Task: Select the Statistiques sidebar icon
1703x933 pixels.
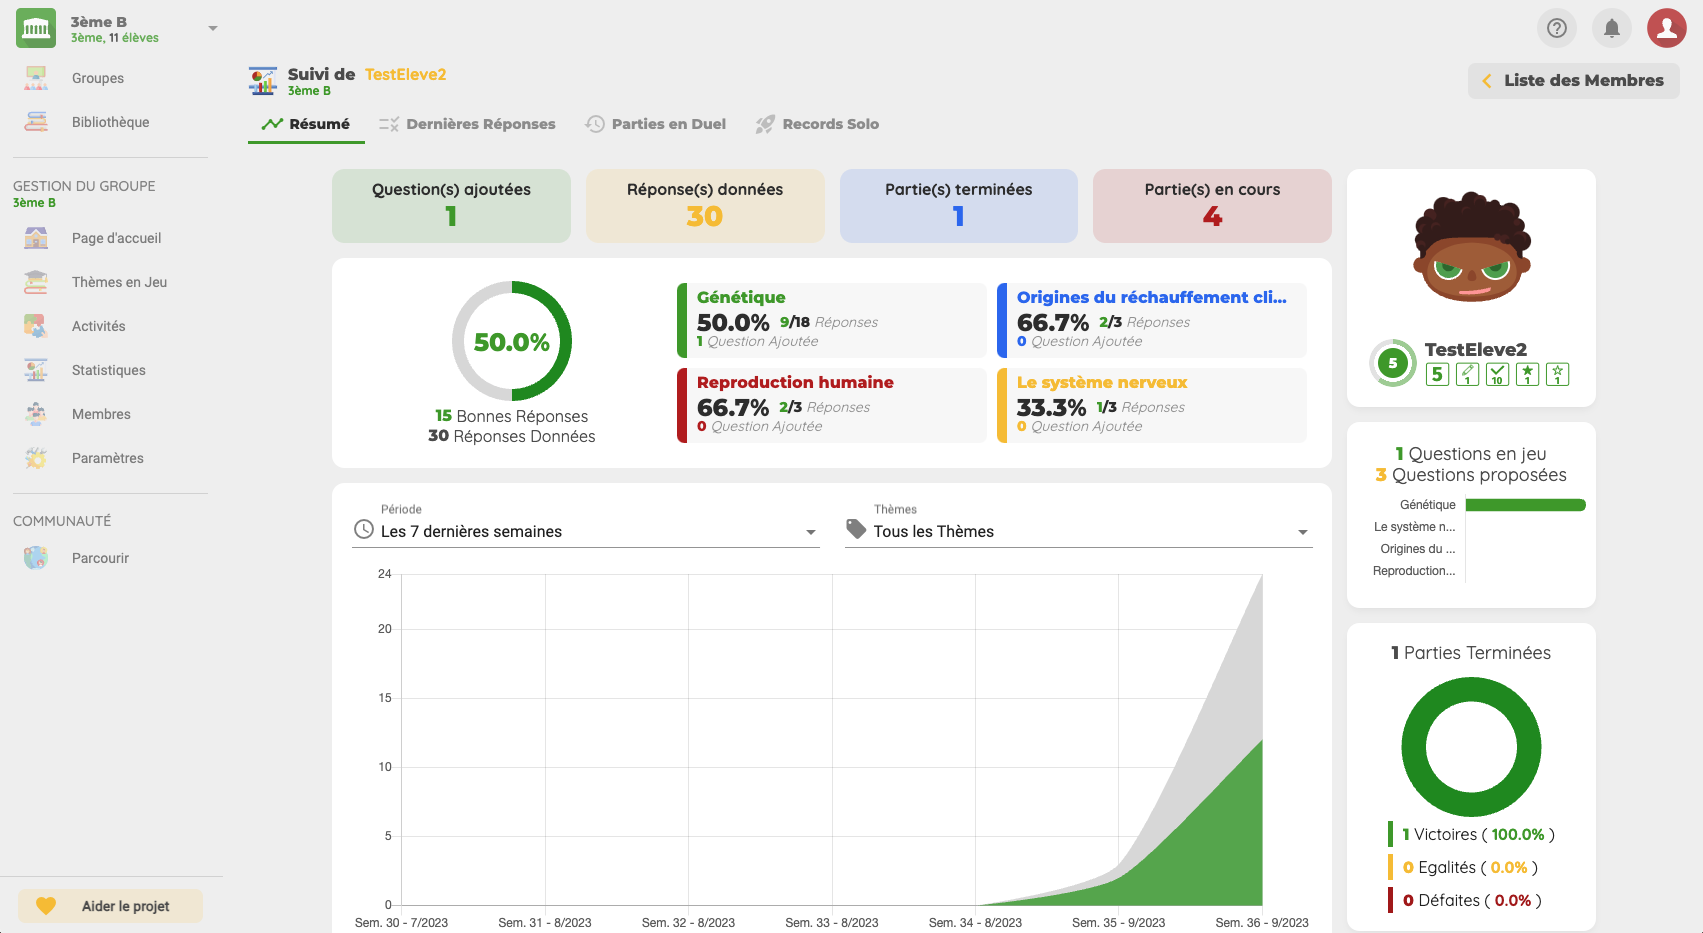Action: [x=36, y=370]
